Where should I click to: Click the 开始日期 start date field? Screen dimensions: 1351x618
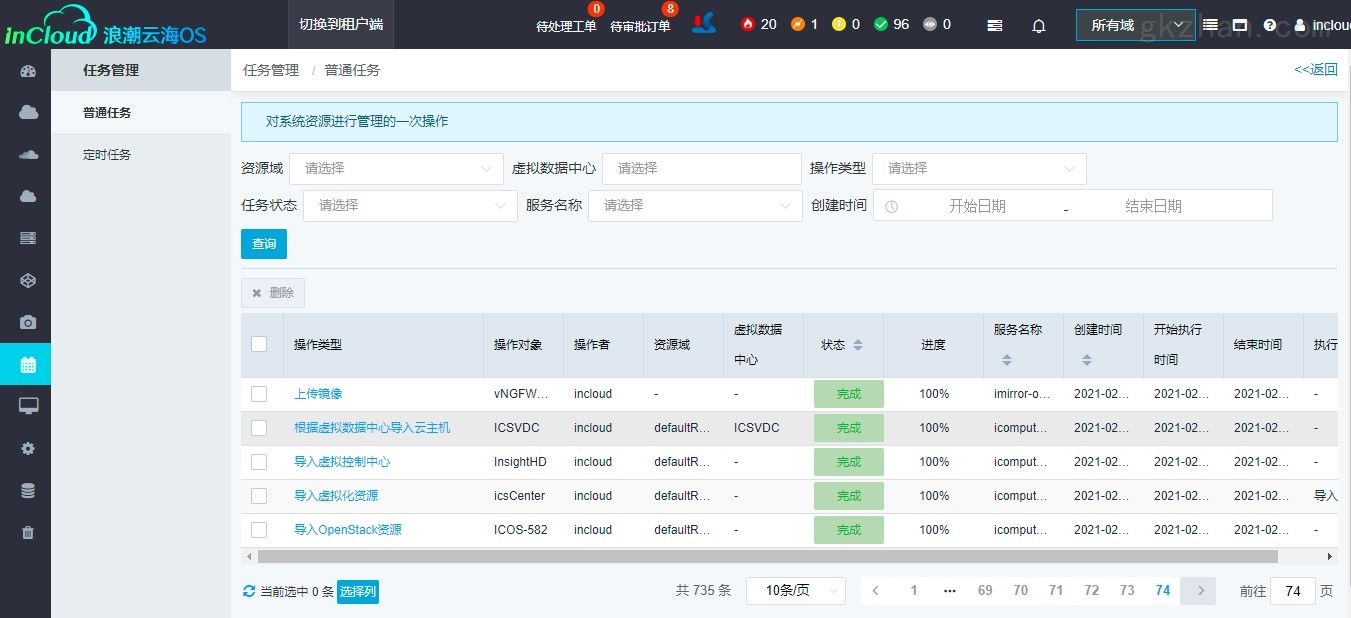click(977, 206)
